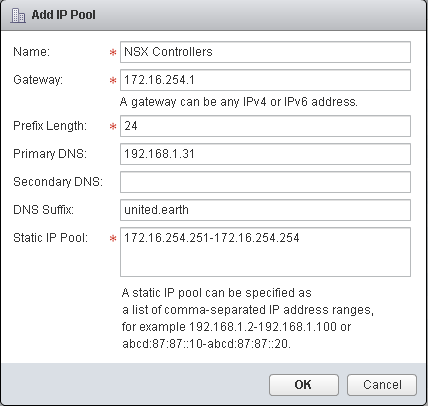Click the red required asterisk beside Gateway
This screenshot has width=428, height=406.
(x=113, y=81)
